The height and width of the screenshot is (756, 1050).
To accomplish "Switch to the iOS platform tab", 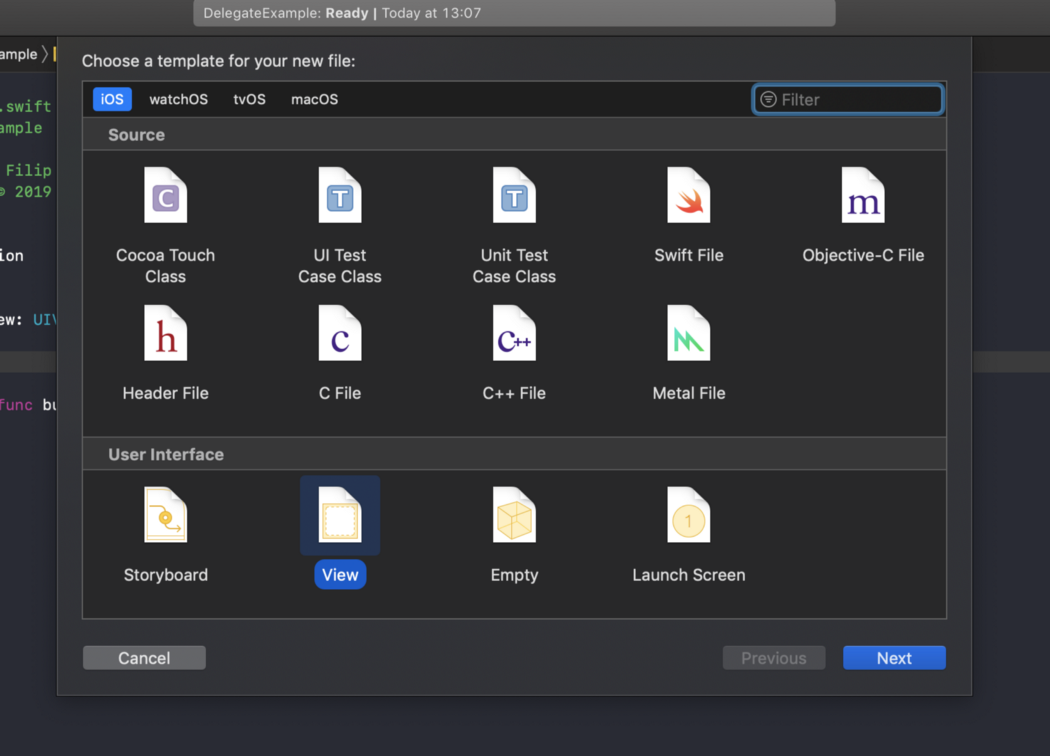I will pos(112,99).
